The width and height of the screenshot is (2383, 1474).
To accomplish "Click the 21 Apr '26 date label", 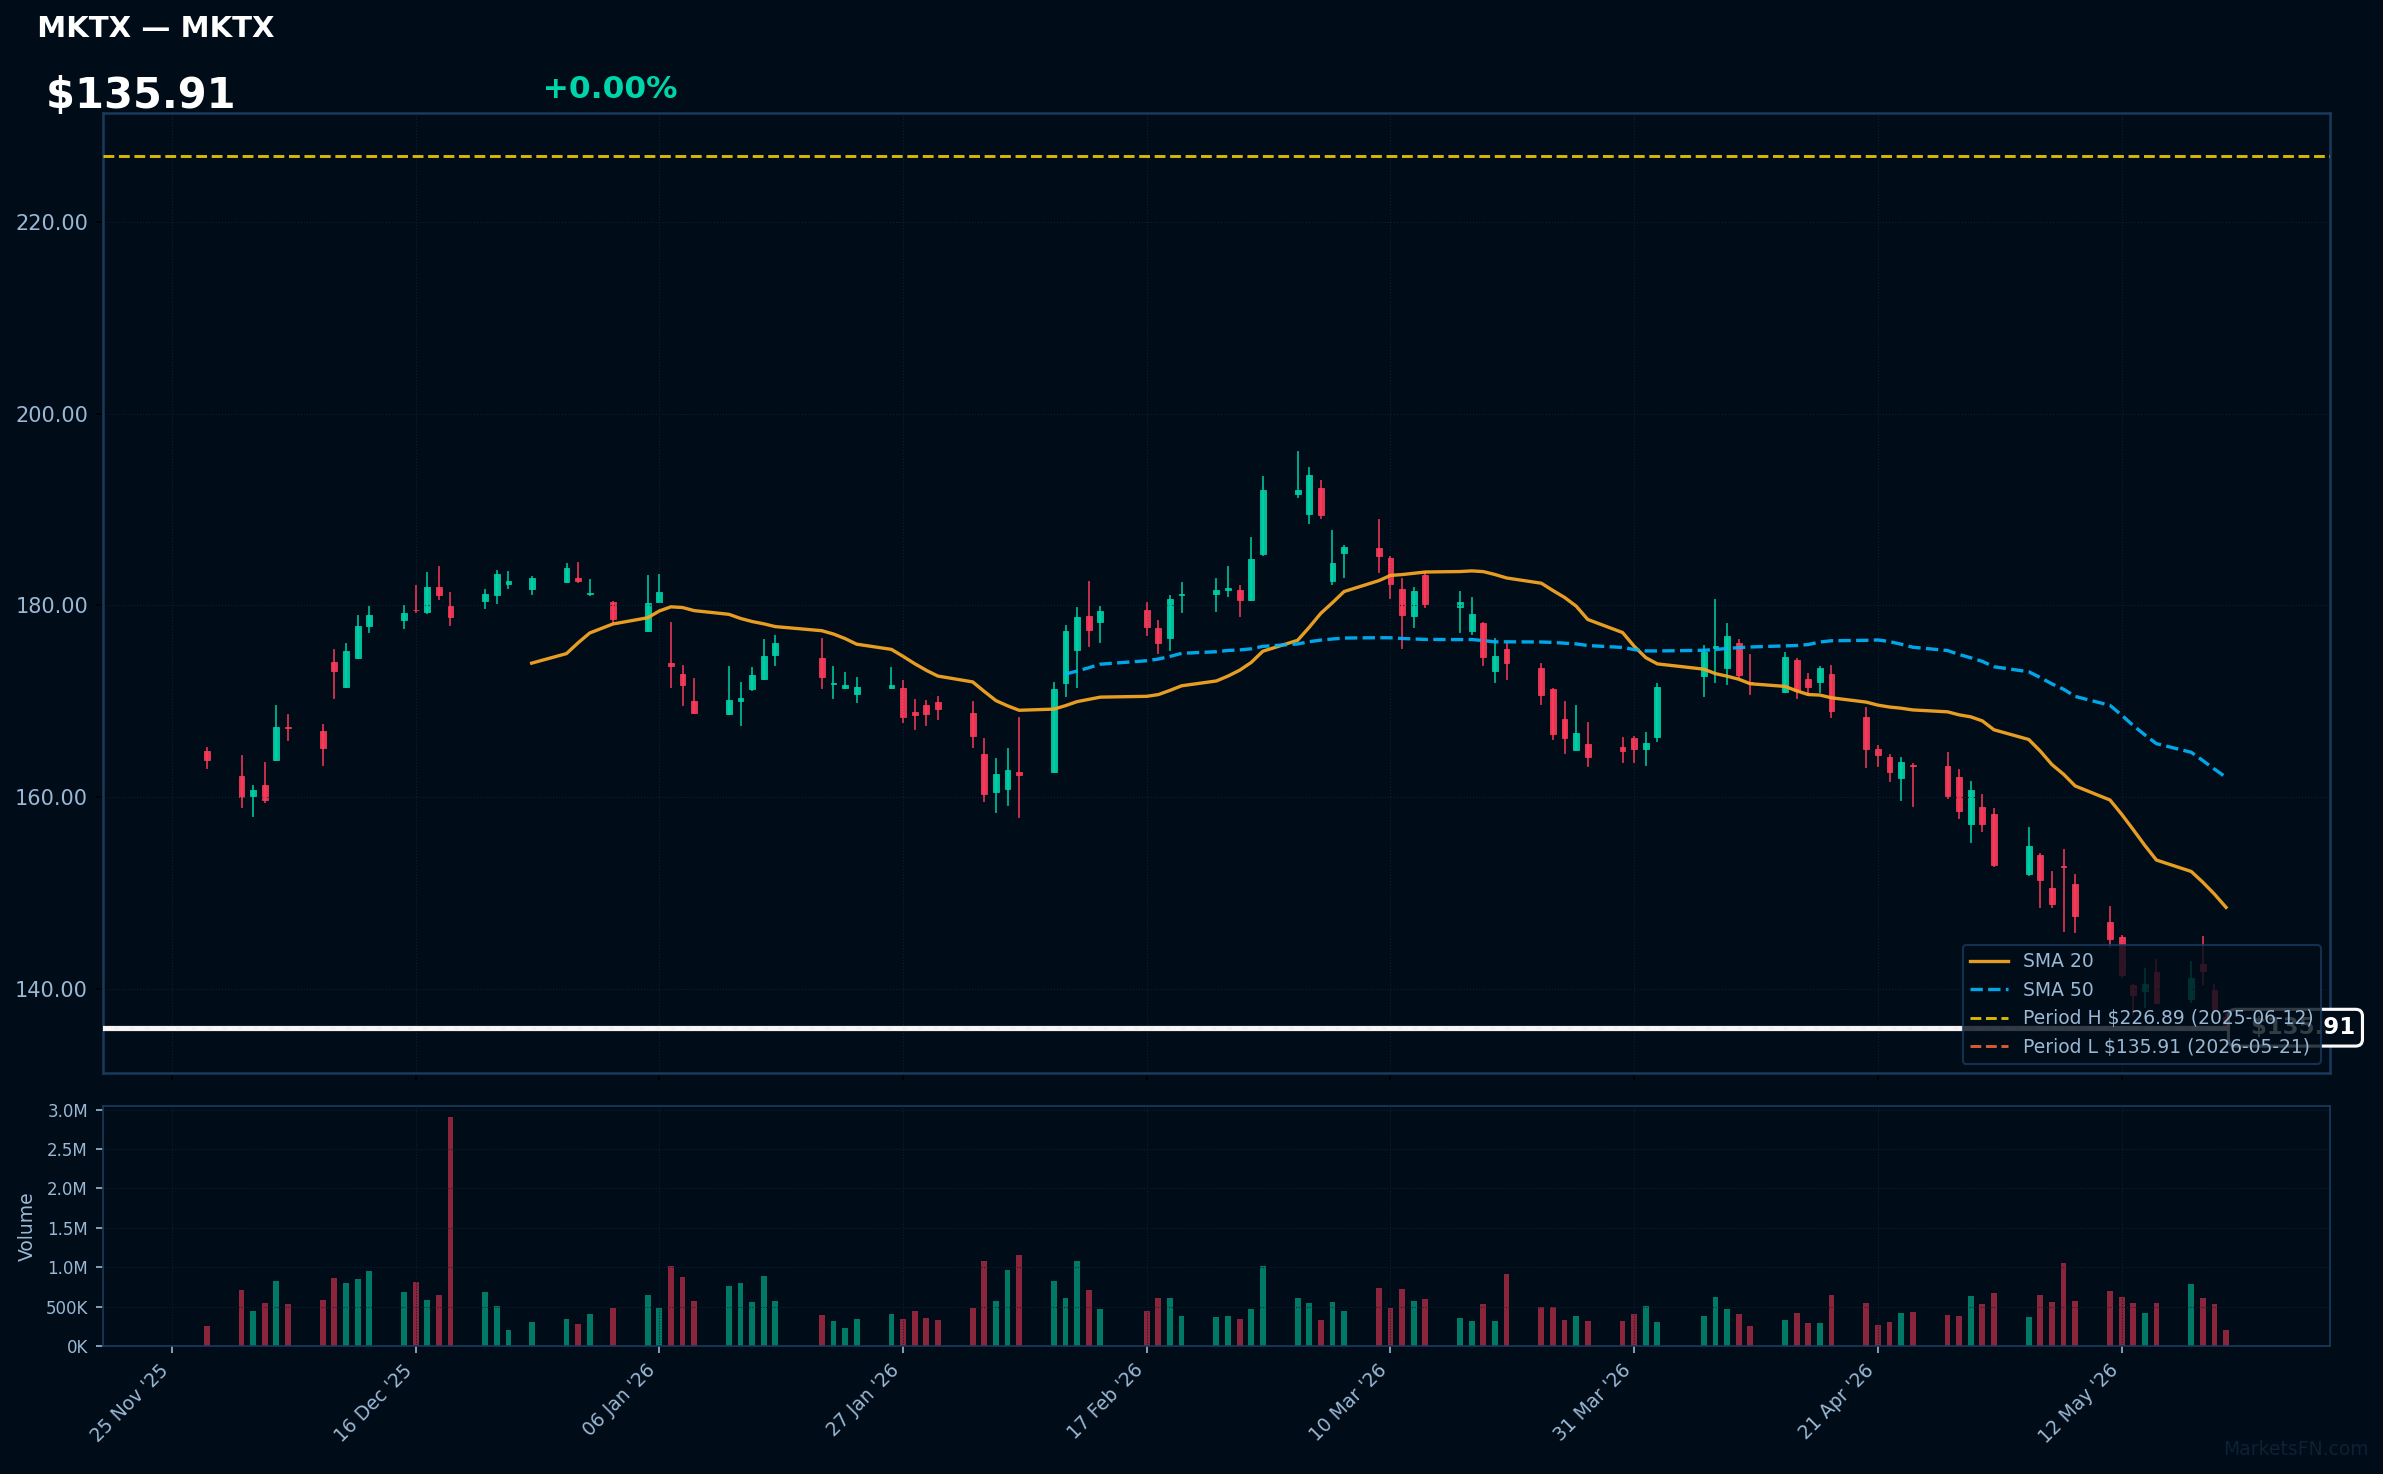I will (x=1836, y=1402).
